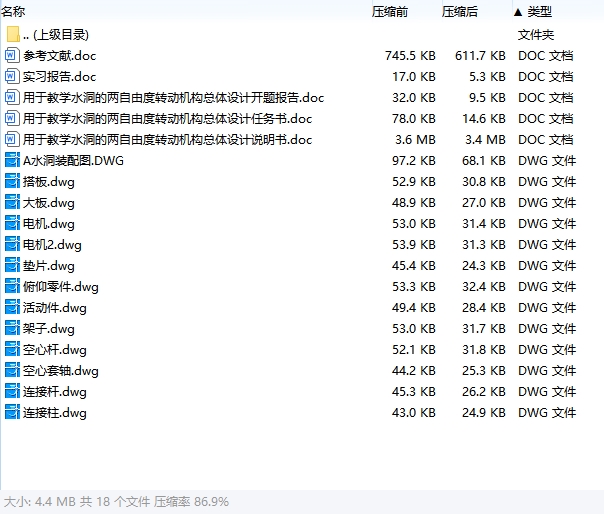The image size is (604, 514).
Task: Click the parent directory folder icon
Action: (13, 34)
